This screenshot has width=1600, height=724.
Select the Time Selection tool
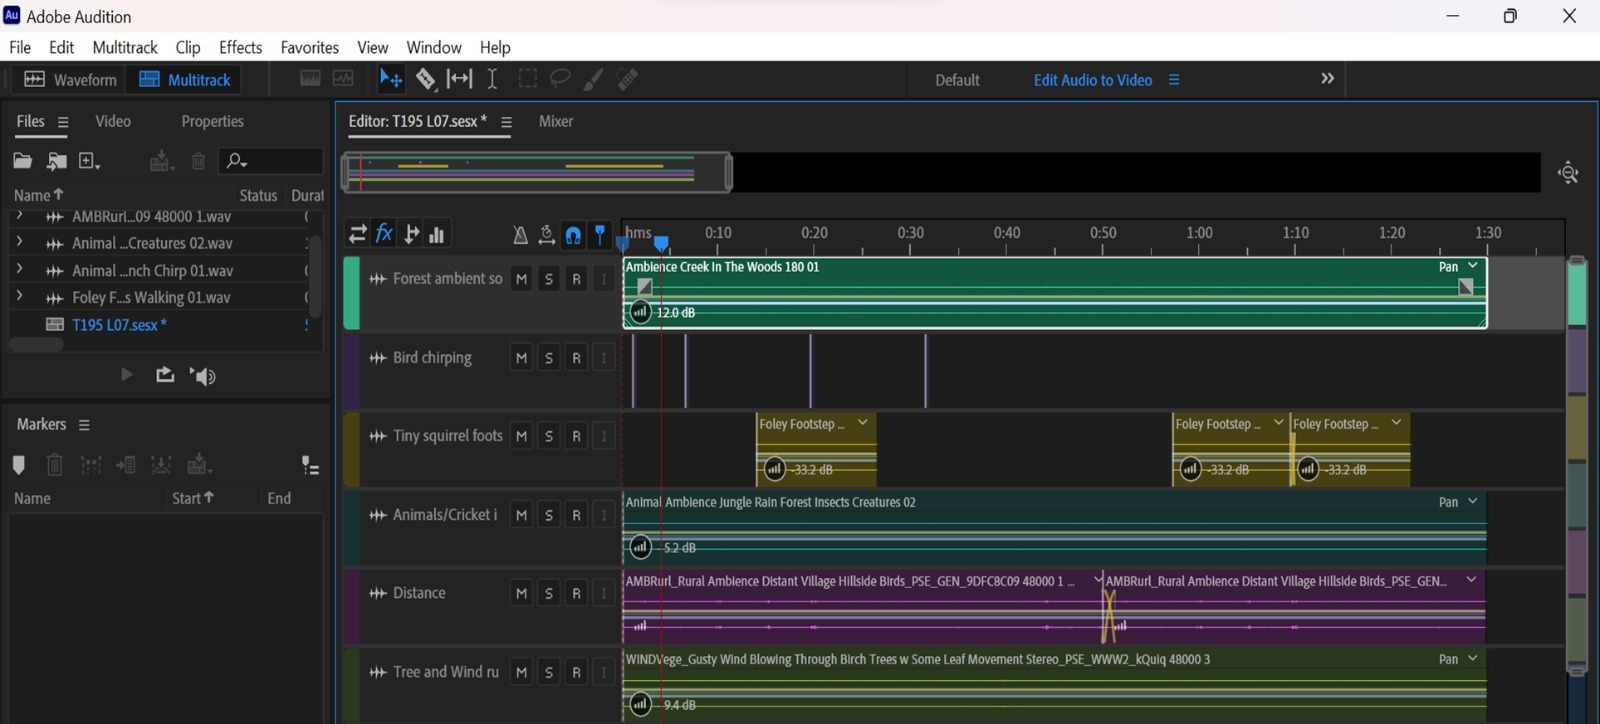click(x=492, y=79)
